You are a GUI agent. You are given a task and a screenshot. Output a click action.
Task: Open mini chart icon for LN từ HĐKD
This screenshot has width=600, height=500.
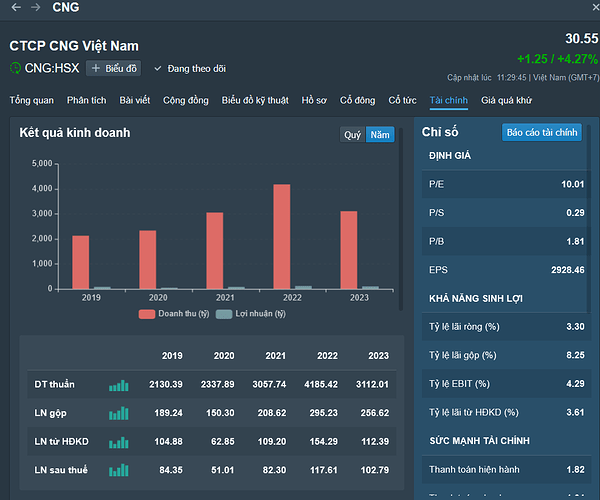pyautogui.click(x=119, y=443)
